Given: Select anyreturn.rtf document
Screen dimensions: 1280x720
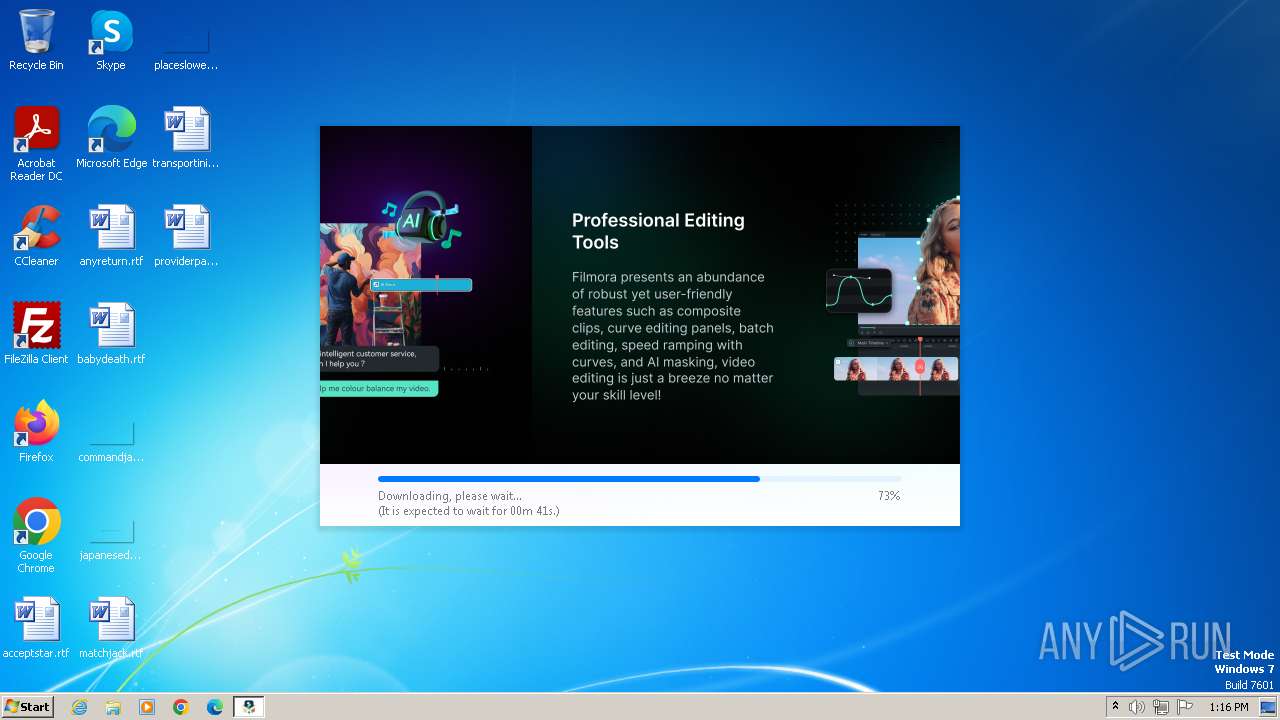Looking at the screenshot, I should pyautogui.click(x=111, y=236).
